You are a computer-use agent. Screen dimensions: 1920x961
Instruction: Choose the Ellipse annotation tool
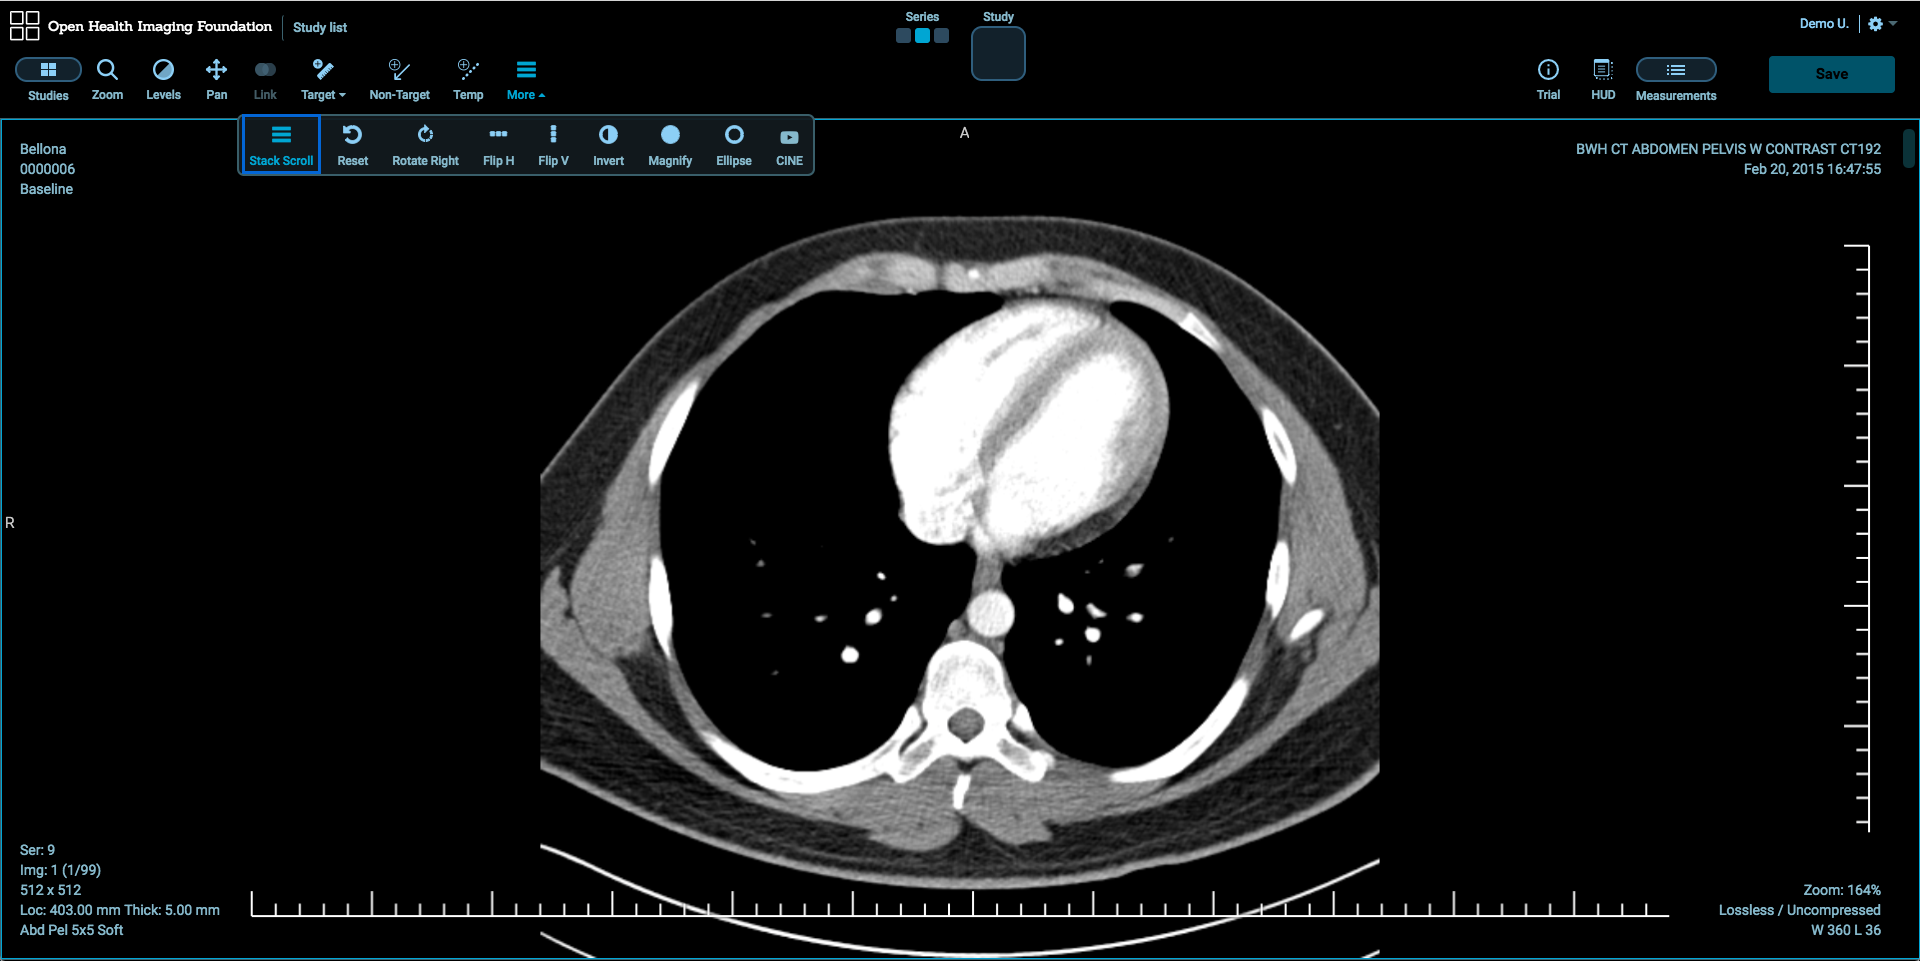coord(734,145)
